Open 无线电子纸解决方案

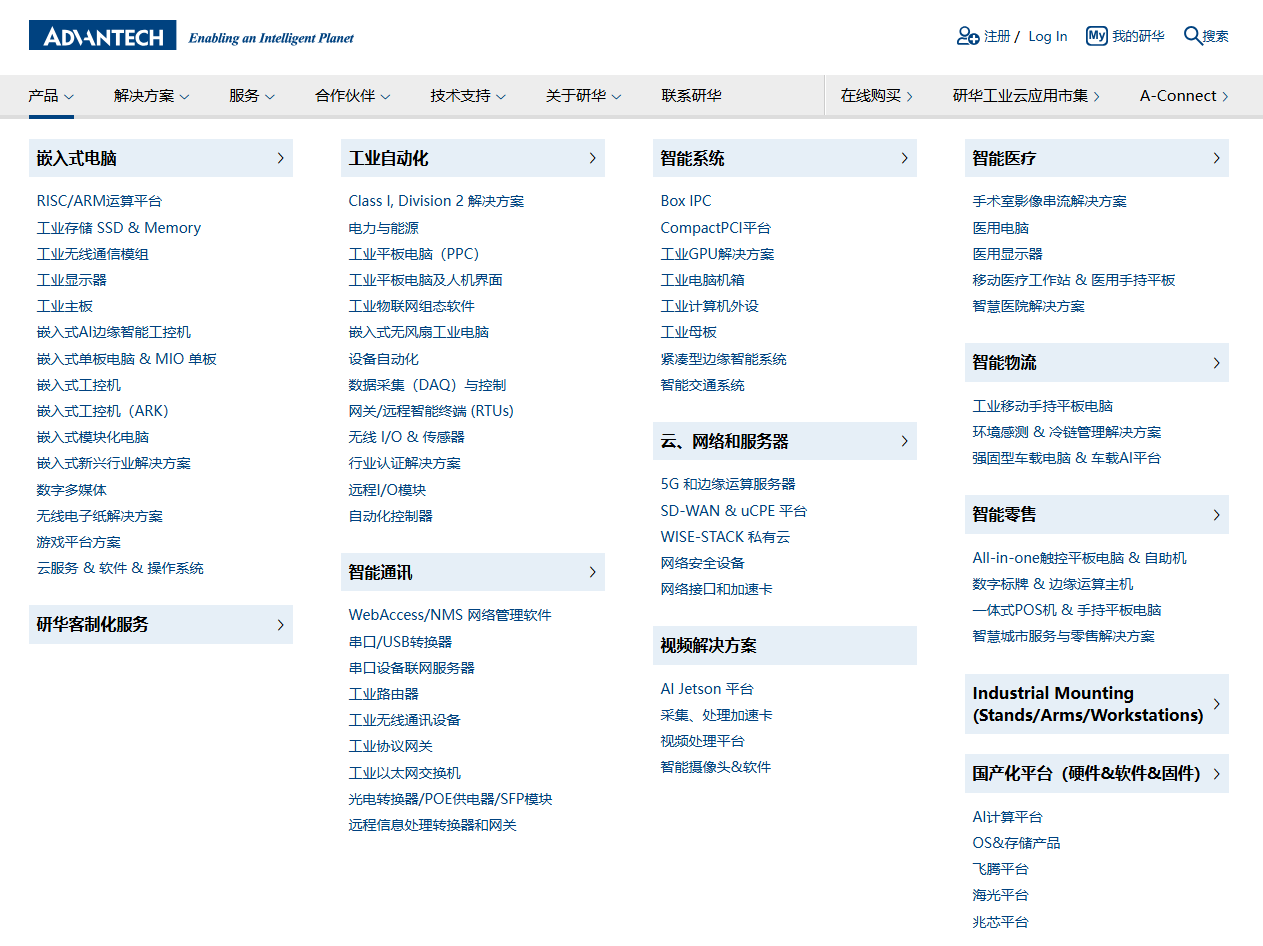click(x=100, y=516)
